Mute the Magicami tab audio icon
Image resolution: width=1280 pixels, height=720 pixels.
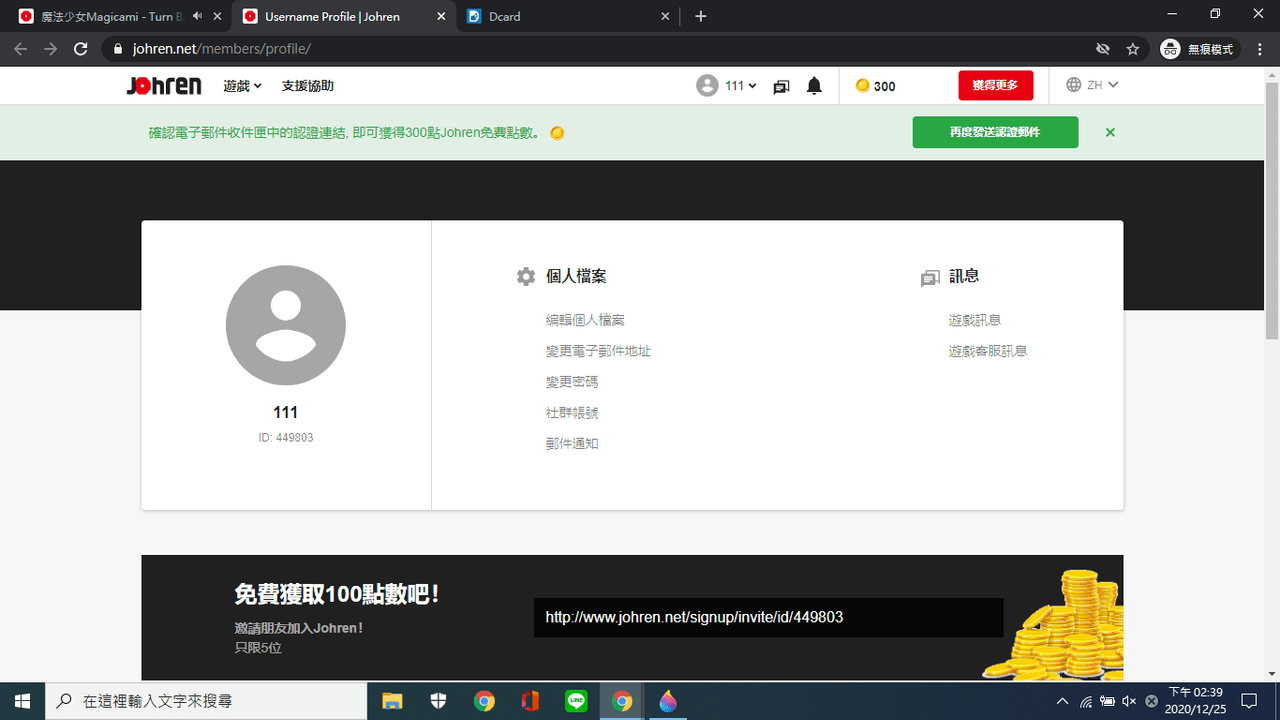tap(197, 16)
